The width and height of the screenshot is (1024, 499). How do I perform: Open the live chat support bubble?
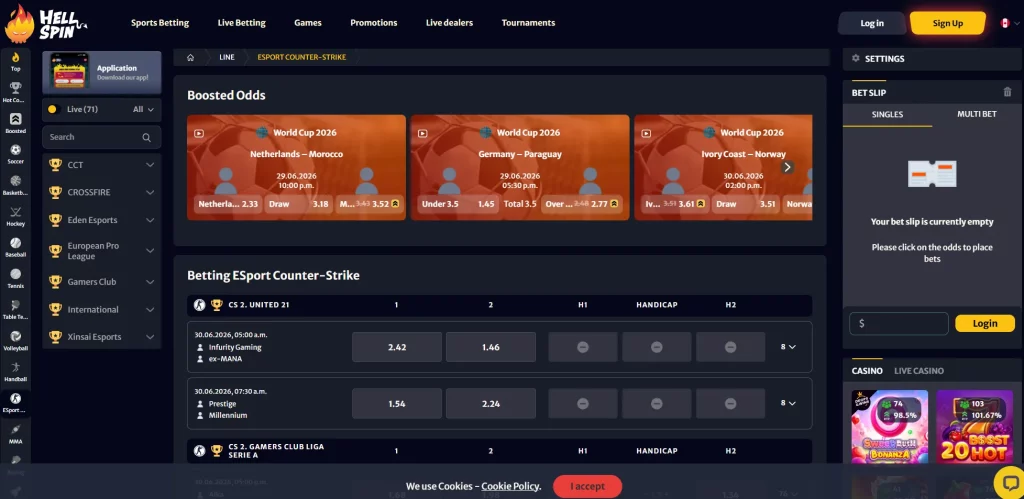pyautogui.click(x=1010, y=483)
